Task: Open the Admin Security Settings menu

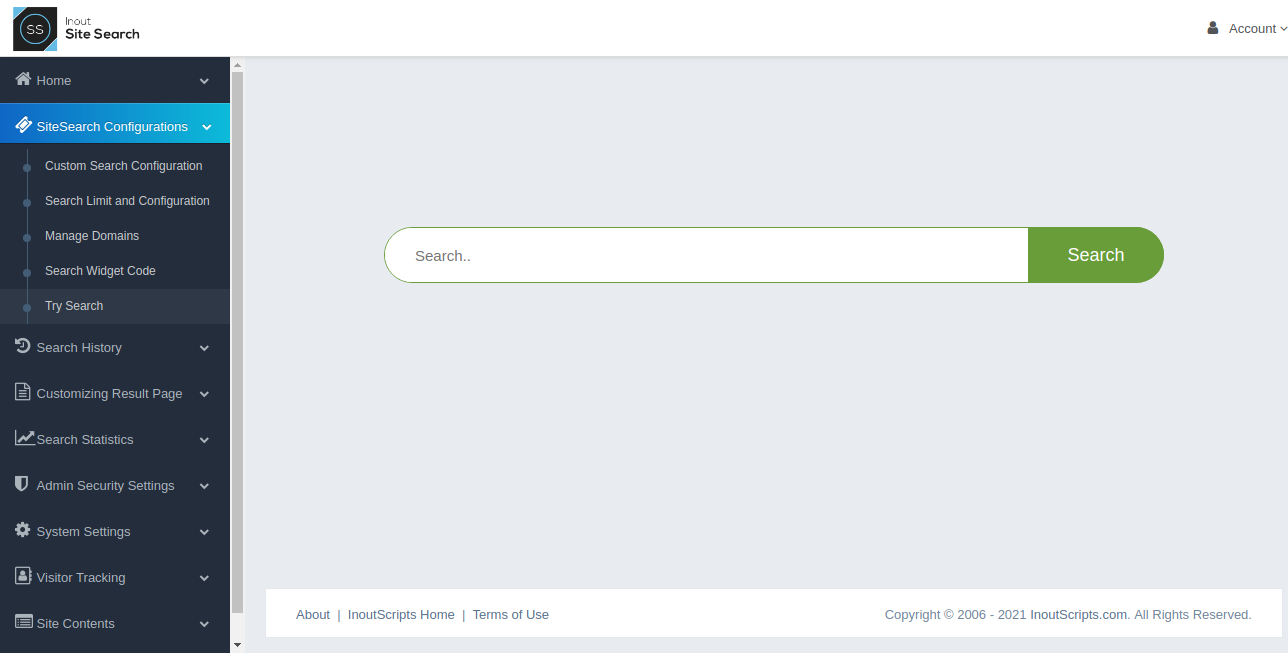Action: [115, 485]
